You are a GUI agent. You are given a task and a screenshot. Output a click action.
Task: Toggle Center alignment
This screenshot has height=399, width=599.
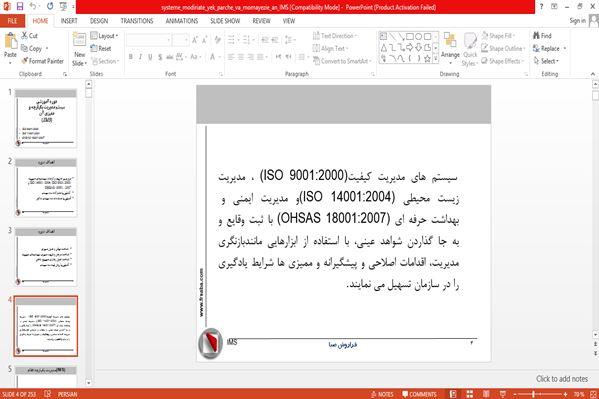point(241,57)
